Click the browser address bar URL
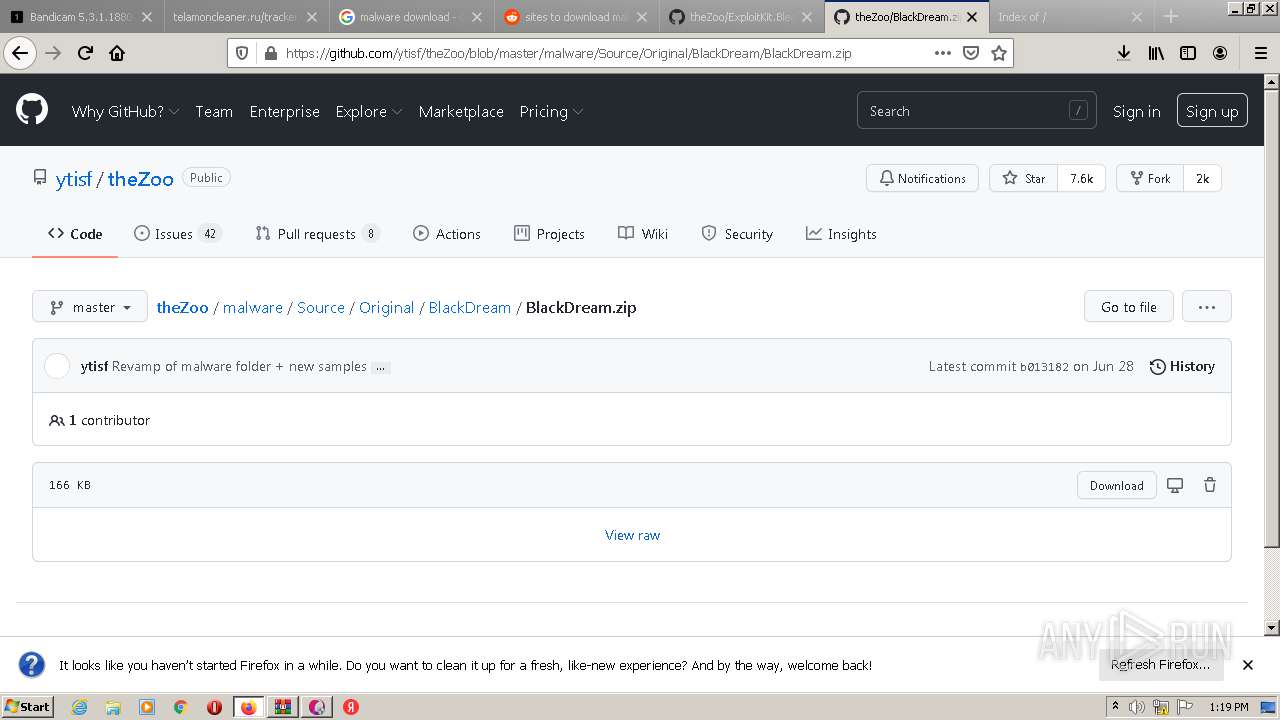 pyautogui.click(x=569, y=53)
